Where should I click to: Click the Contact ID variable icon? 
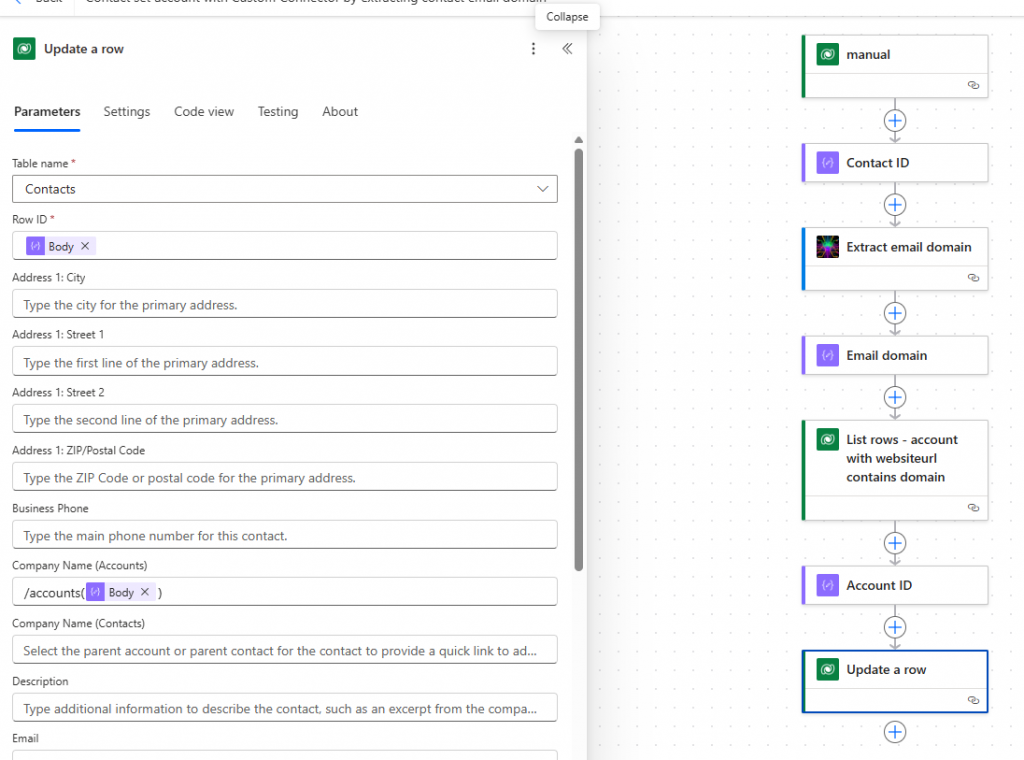pos(827,163)
